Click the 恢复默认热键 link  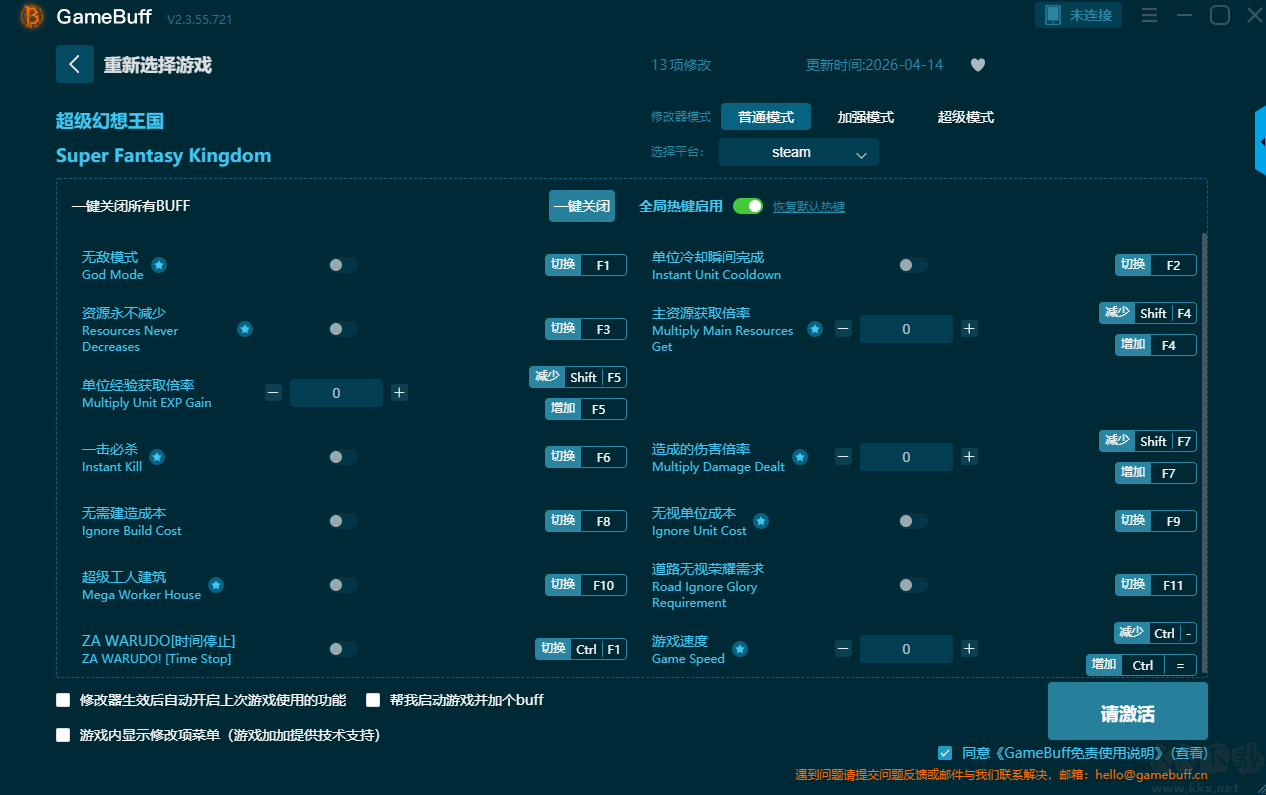pos(809,207)
